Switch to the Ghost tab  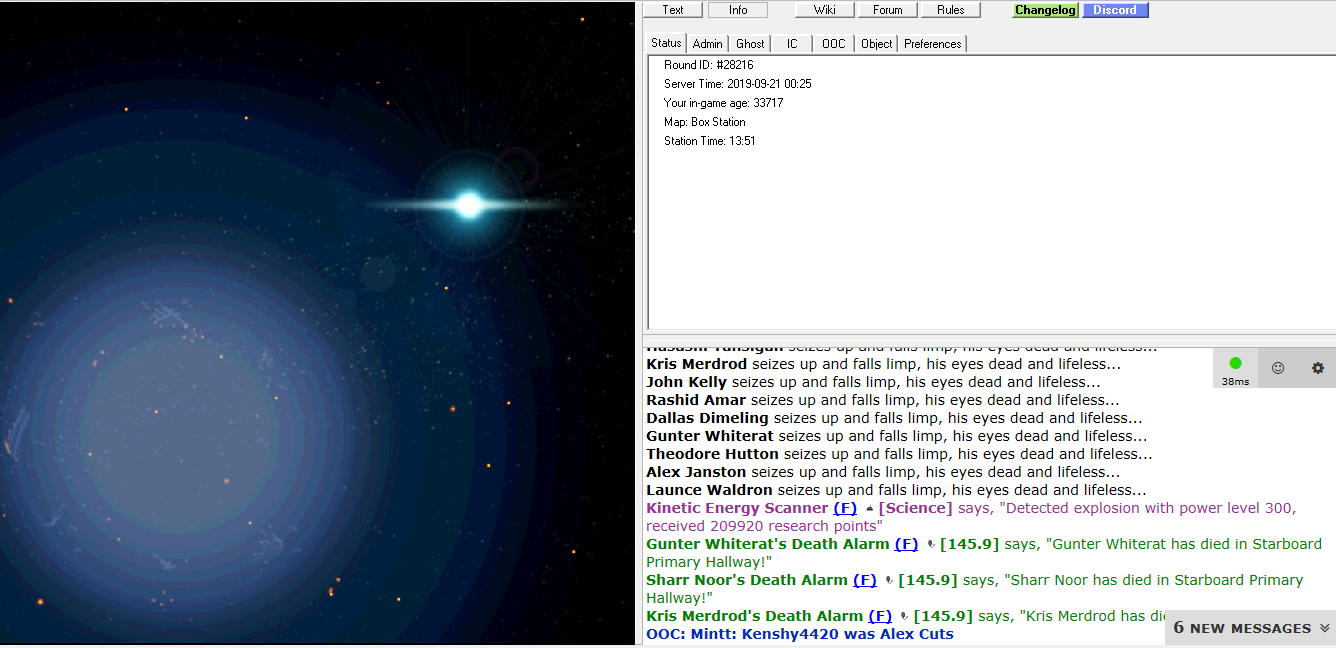[750, 44]
